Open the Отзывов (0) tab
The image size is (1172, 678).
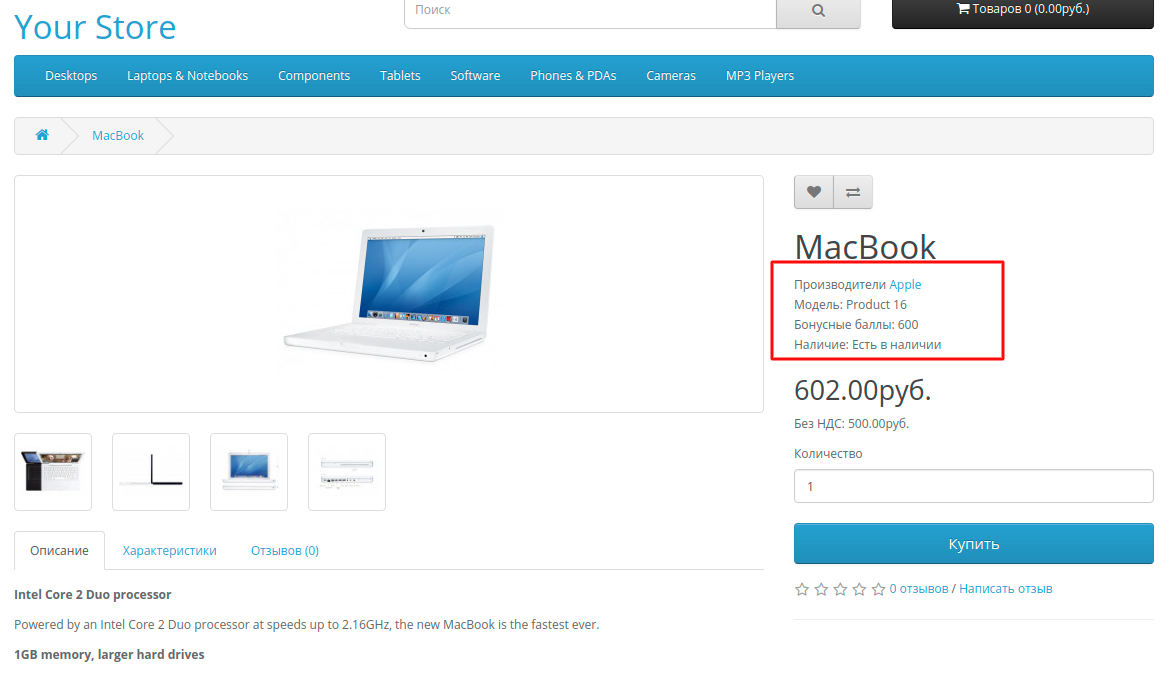pyautogui.click(x=284, y=550)
